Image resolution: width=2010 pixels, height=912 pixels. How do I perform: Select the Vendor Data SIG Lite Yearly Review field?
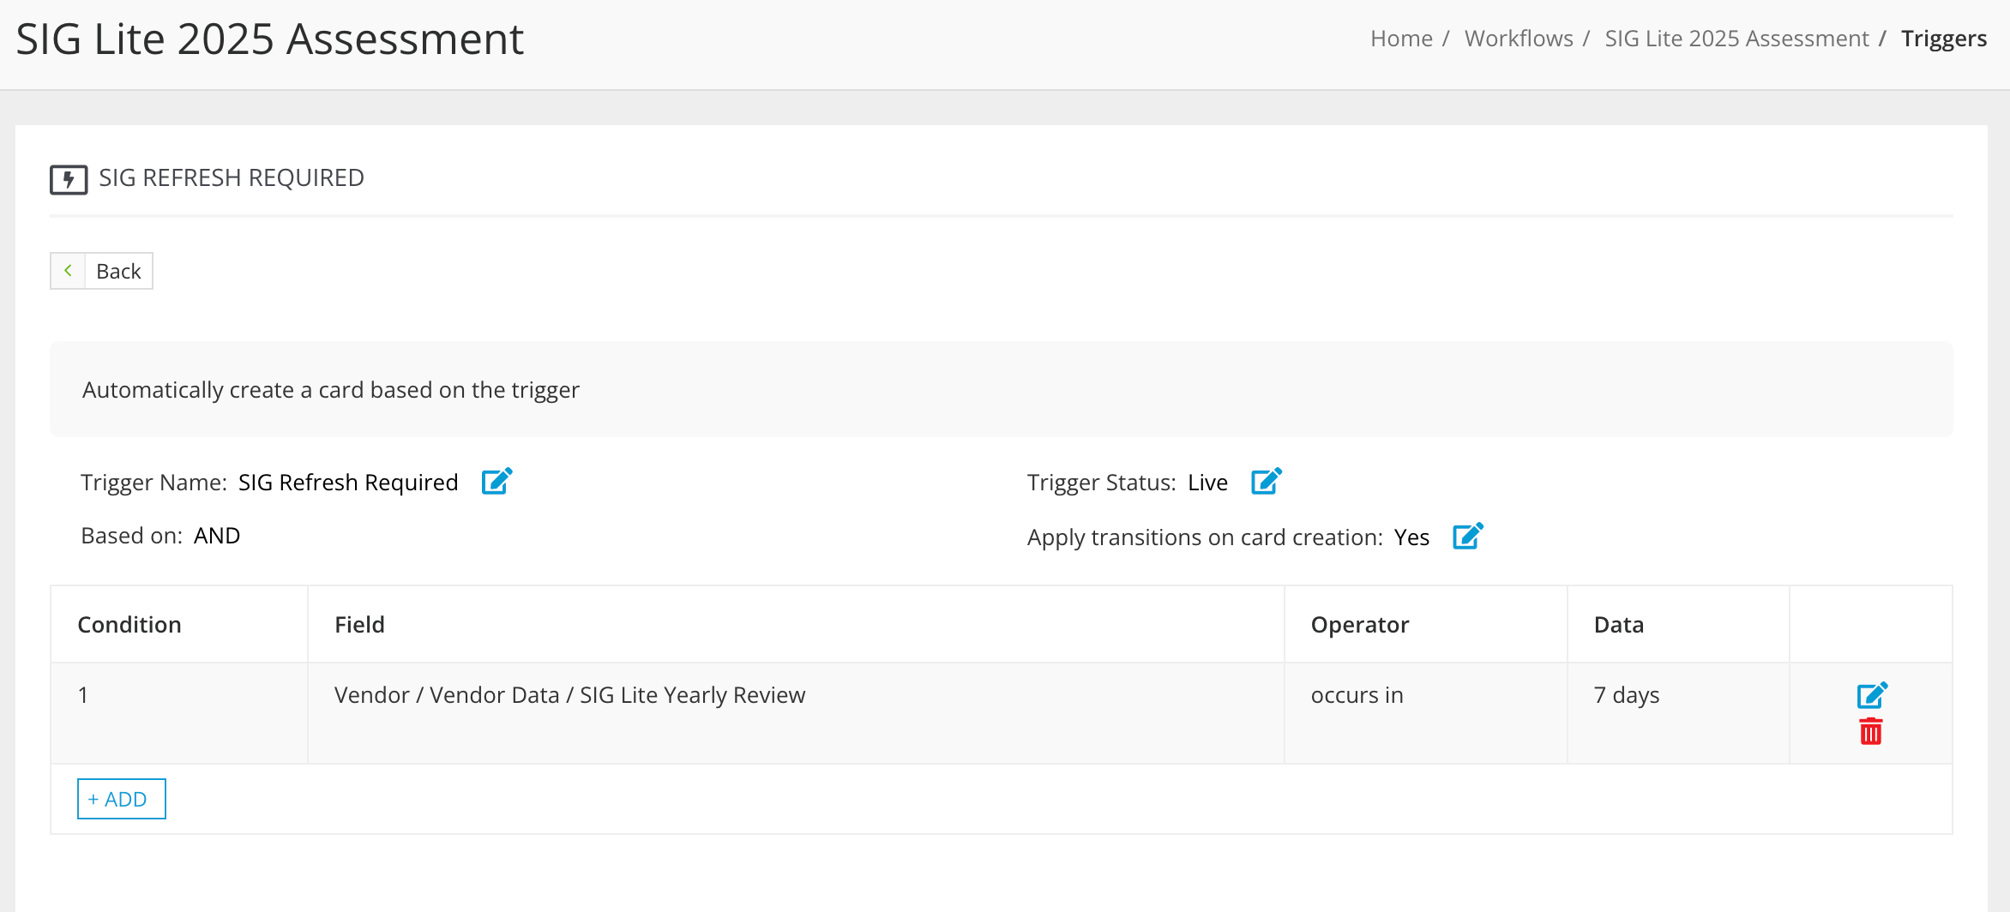click(570, 694)
